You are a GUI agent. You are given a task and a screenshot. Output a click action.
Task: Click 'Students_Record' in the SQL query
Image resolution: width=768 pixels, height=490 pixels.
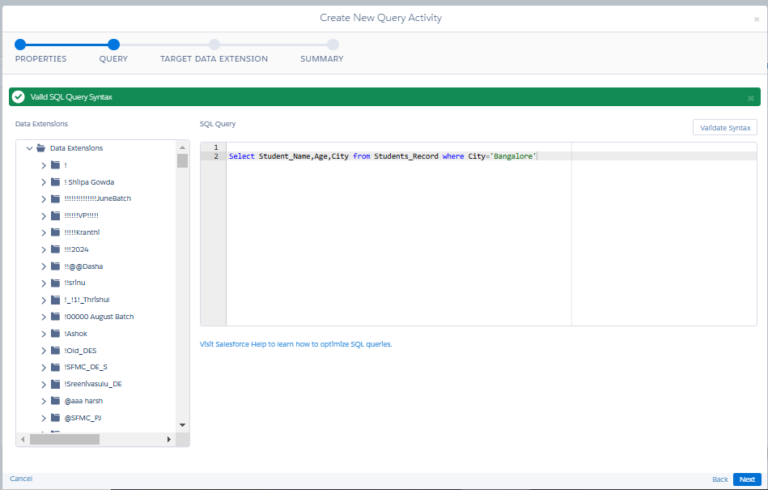click(x=406, y=156)
